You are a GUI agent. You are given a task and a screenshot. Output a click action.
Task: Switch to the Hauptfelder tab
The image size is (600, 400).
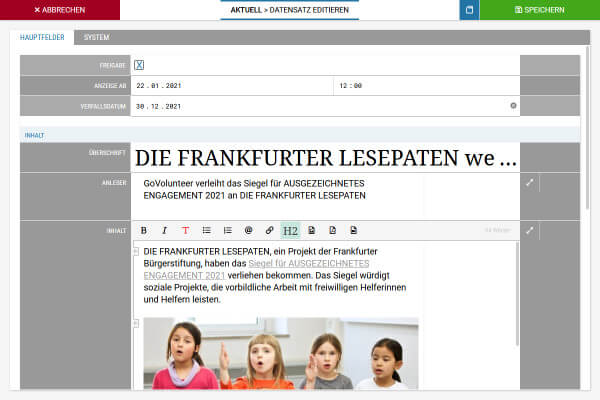42,37
